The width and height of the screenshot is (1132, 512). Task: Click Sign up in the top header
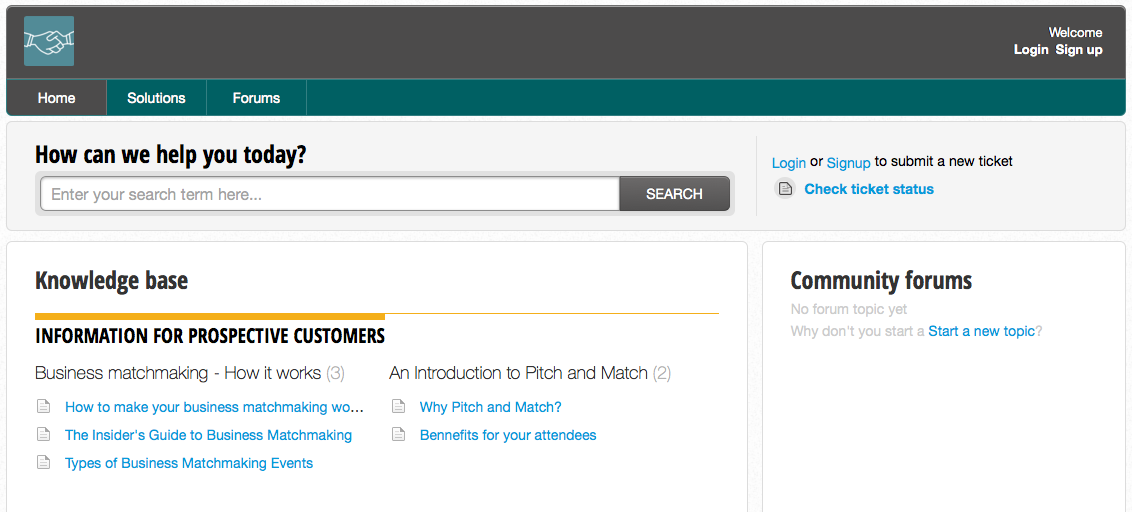point(1079,50)
